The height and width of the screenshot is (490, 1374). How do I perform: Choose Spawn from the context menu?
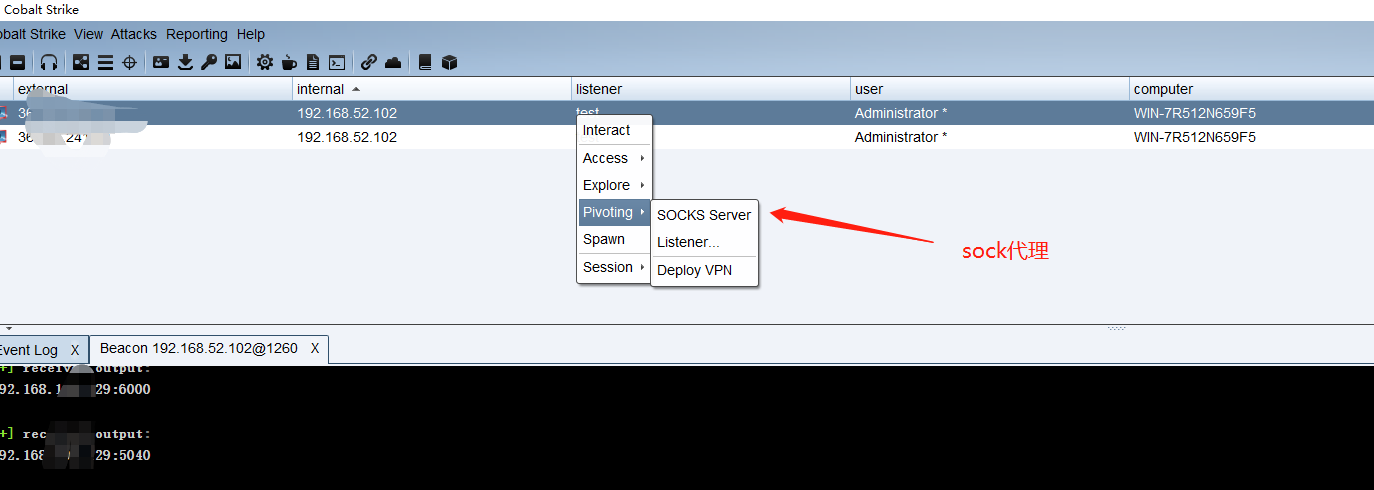tap(614, 239)
